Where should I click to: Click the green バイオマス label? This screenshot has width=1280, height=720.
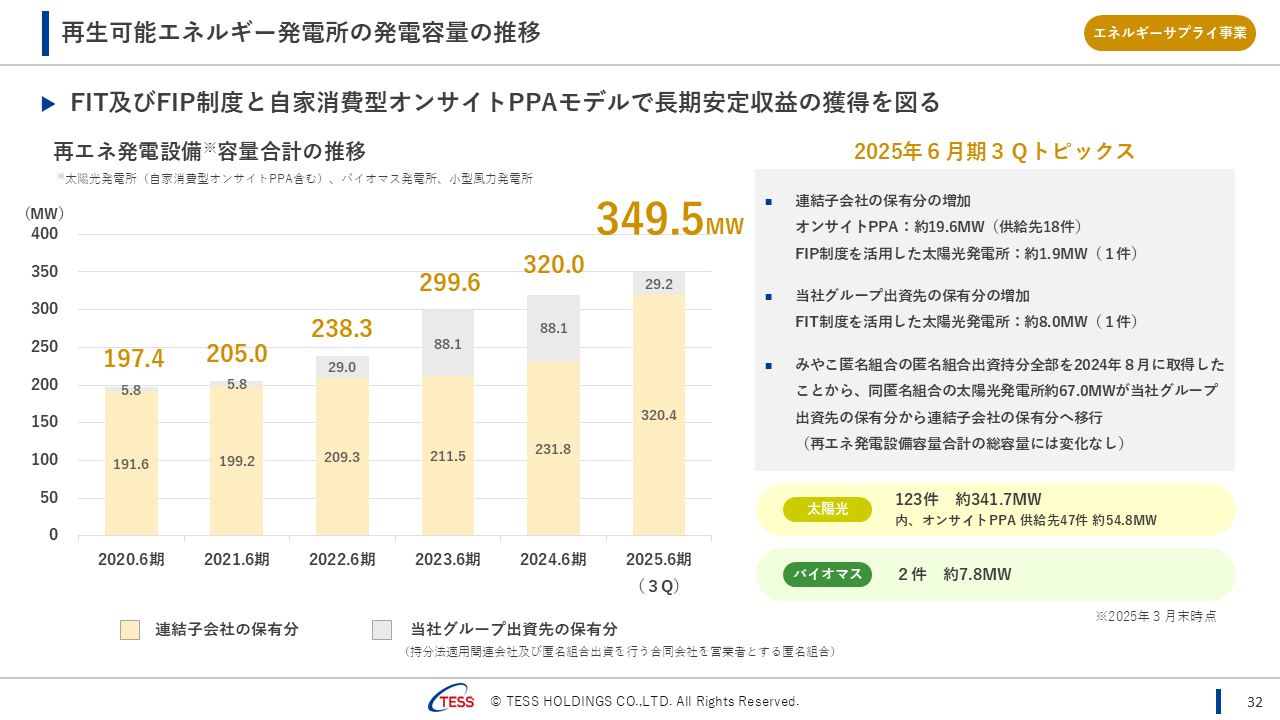coord(827,574)
